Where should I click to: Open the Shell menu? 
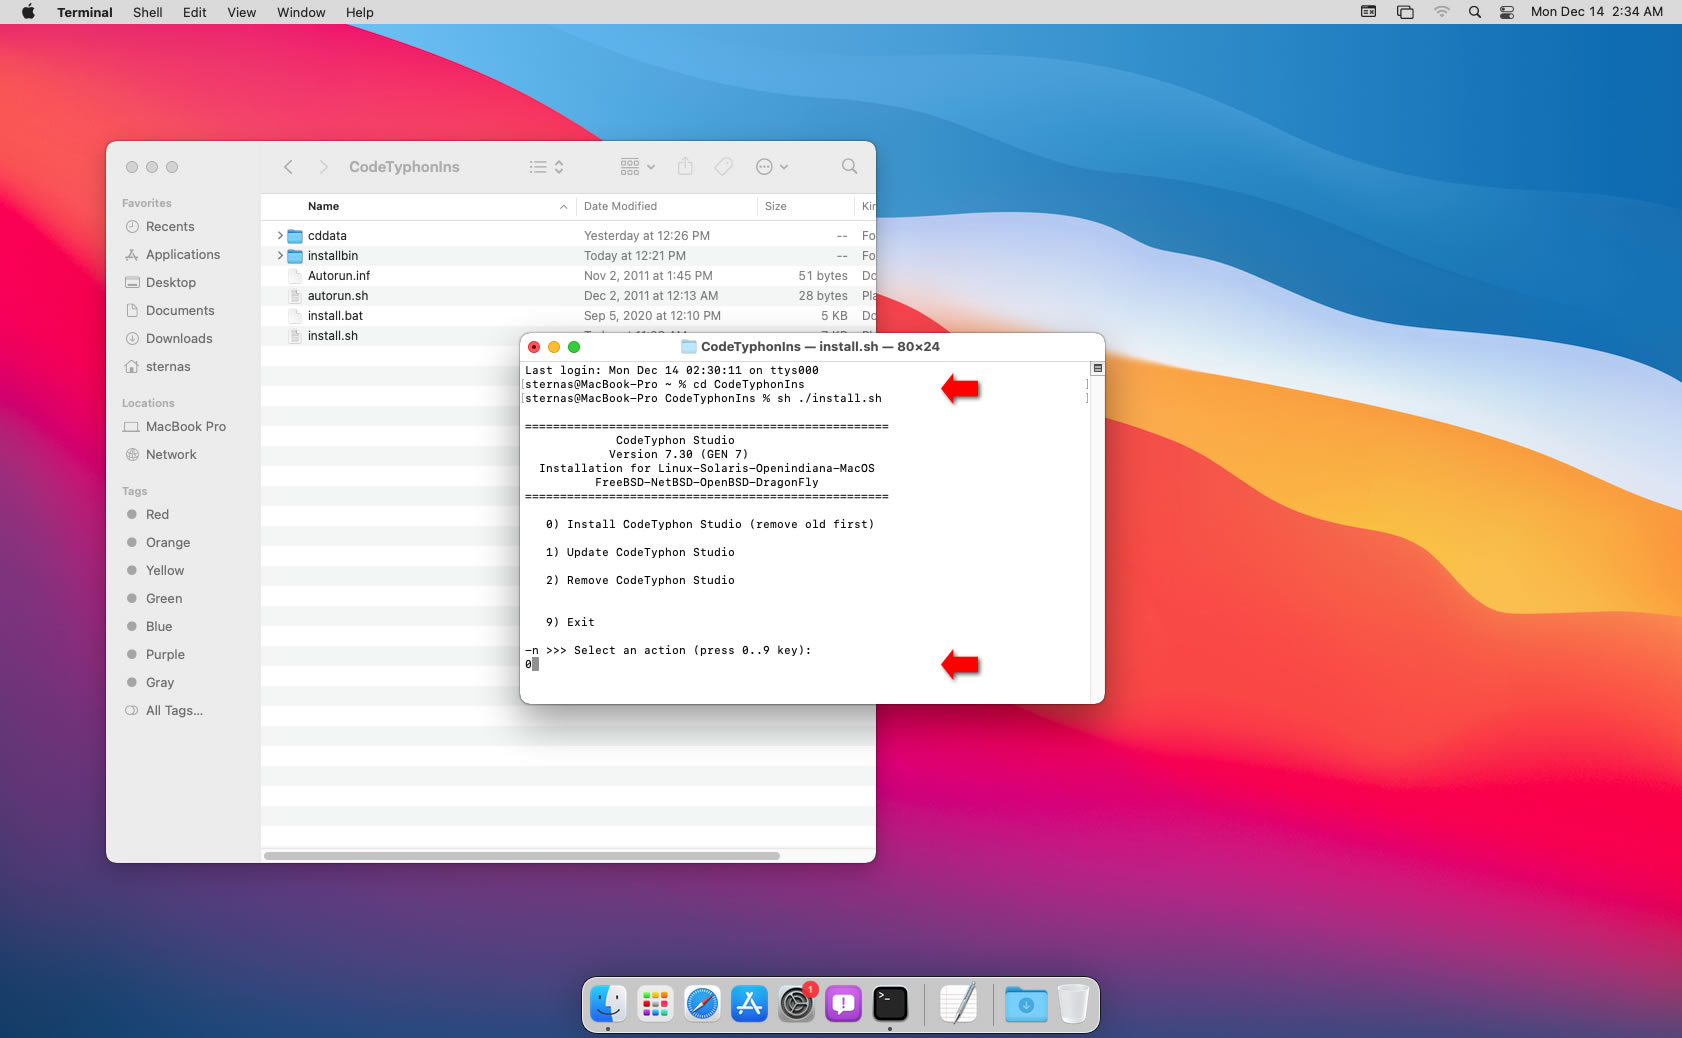(x=147, y=12)
